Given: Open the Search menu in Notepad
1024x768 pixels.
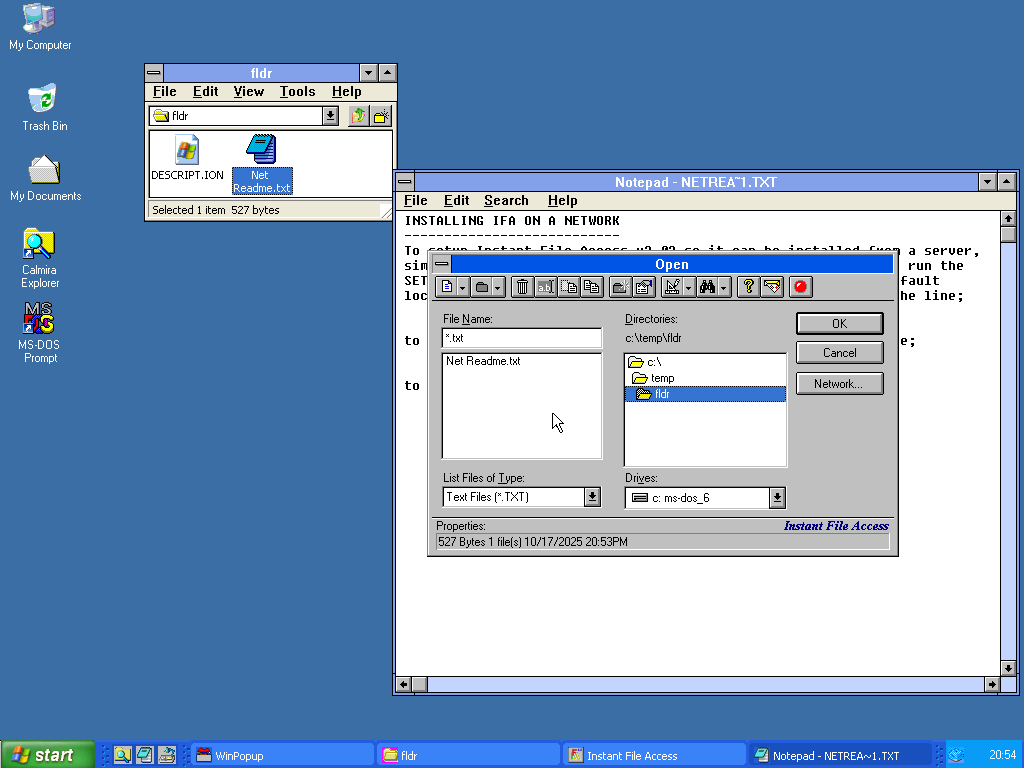Looking at the screenshot, I should 506,200.
